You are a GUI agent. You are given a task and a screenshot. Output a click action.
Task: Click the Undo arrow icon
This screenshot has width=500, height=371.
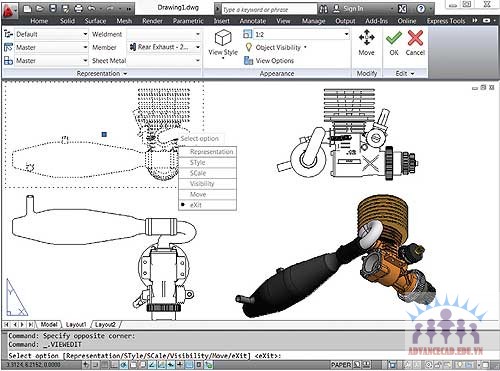91,8
